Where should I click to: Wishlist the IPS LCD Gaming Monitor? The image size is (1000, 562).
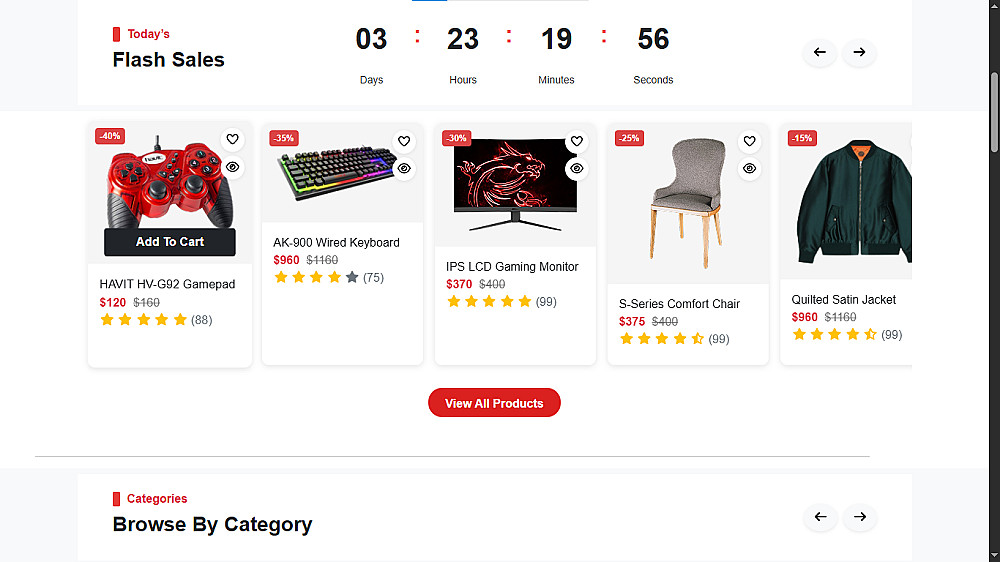[576, 142]
